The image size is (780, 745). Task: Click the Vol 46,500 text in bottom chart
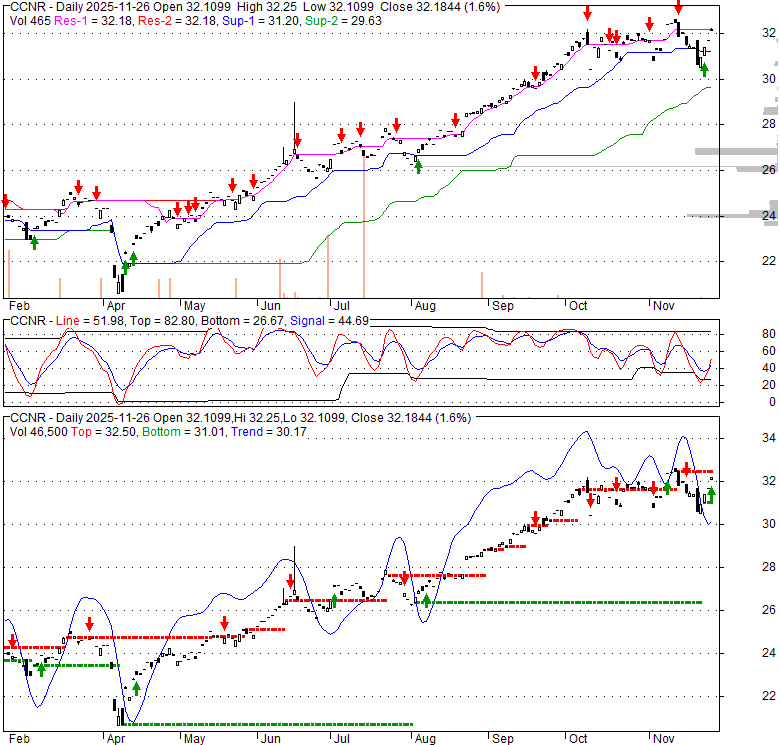pyautogui.click(x=39, y=431)
